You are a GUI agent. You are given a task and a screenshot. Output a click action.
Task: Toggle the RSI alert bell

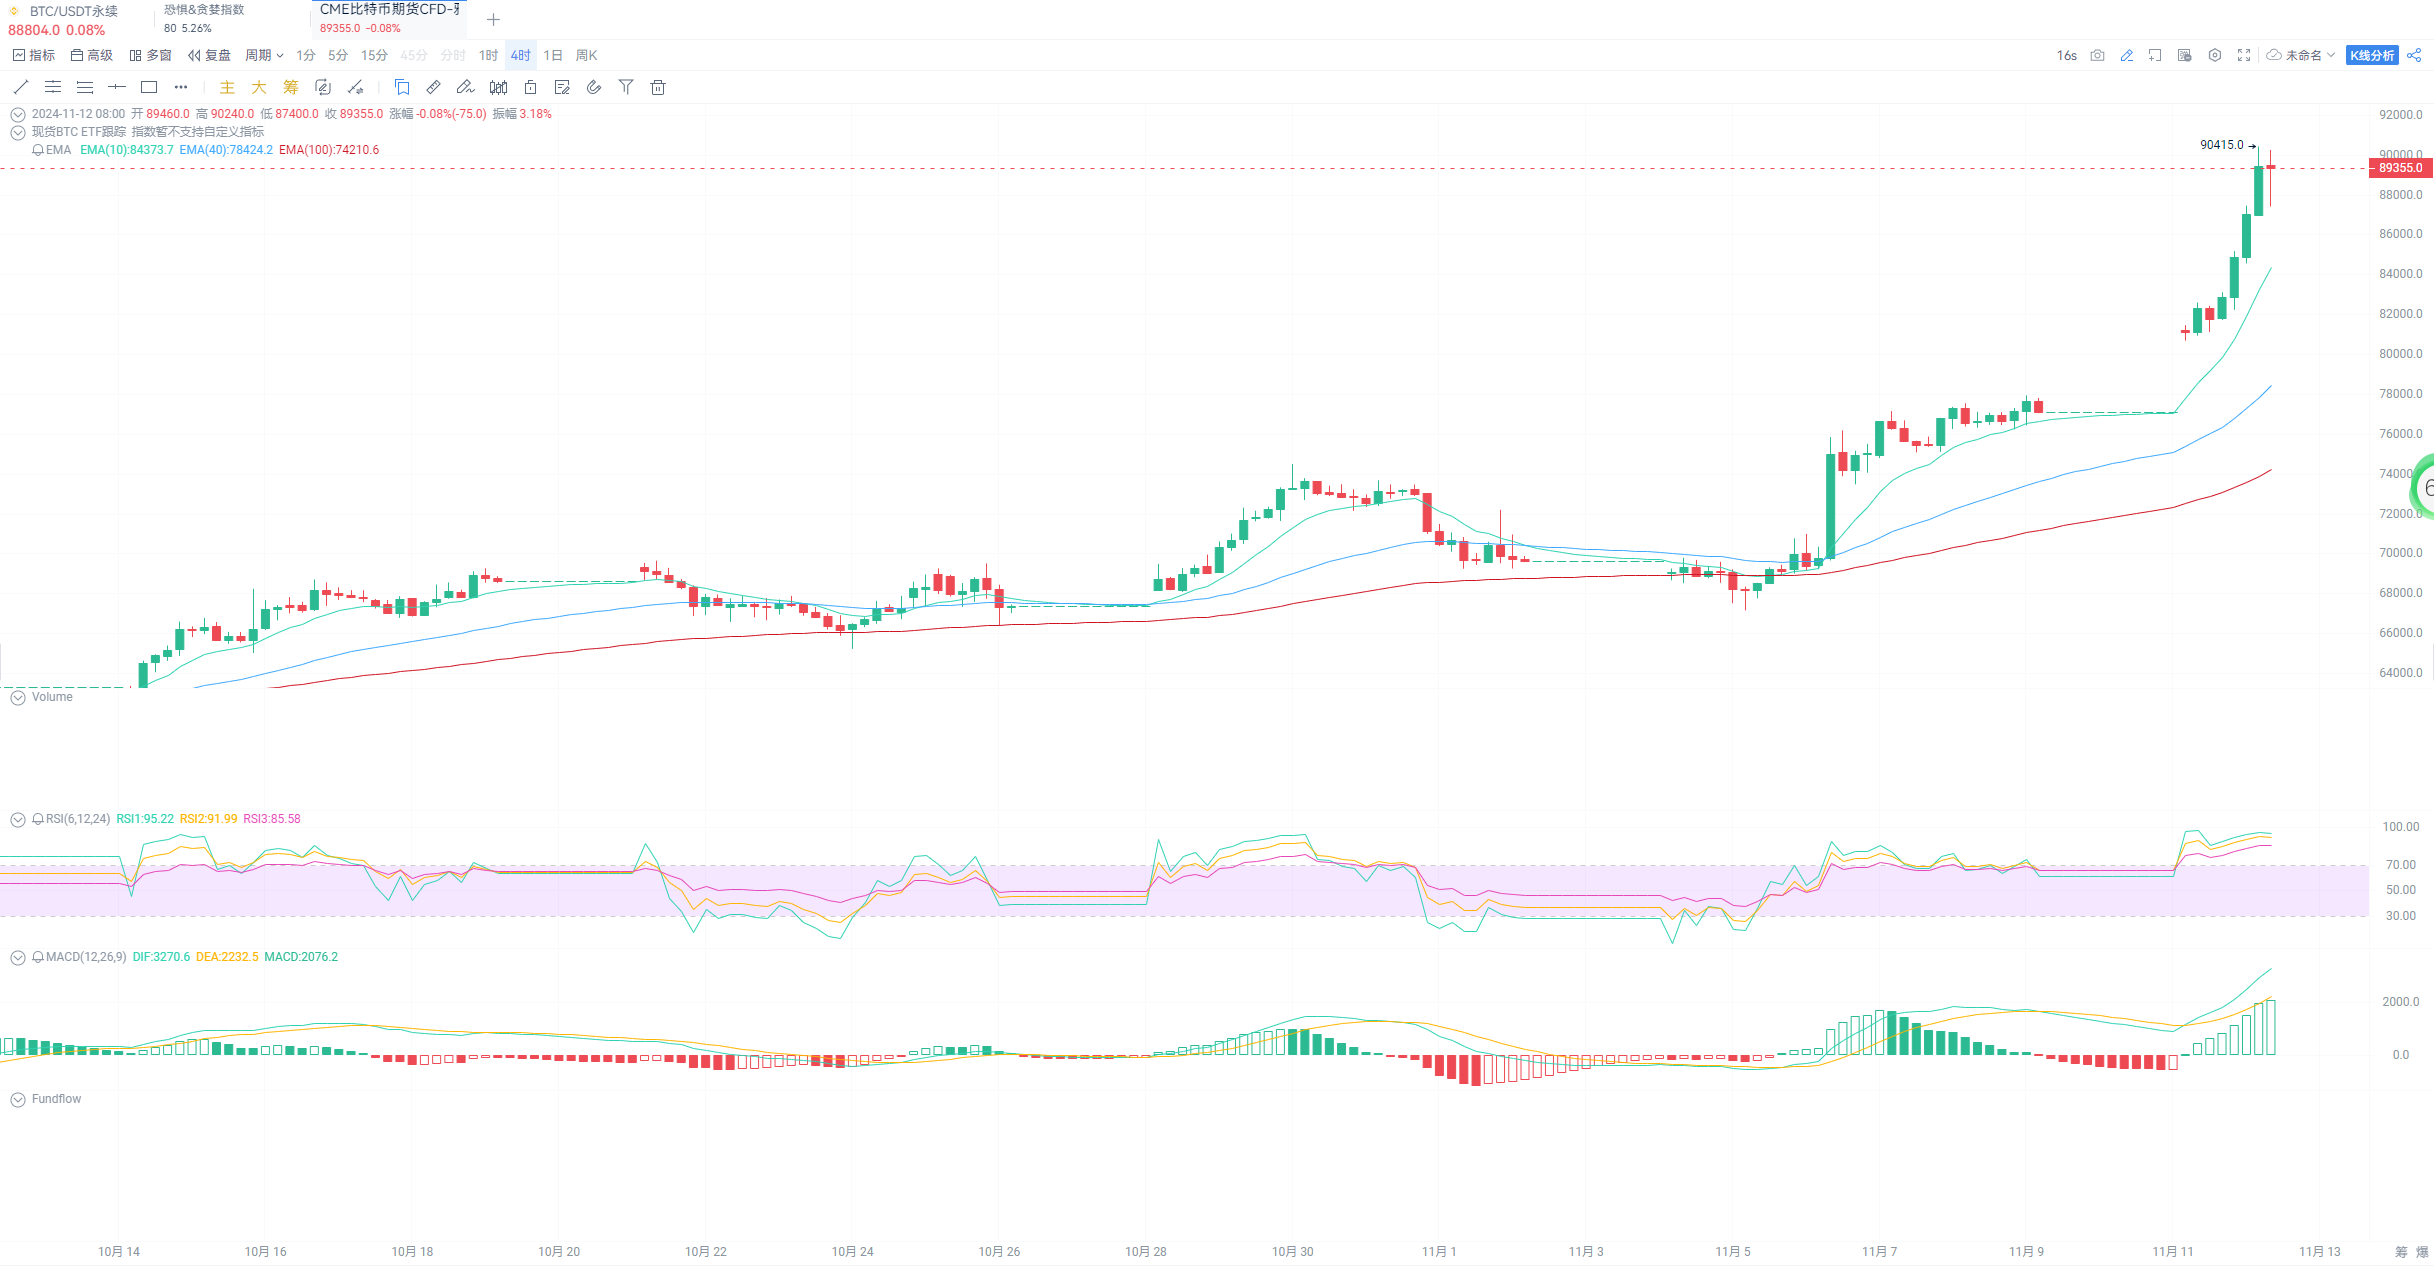38,819
